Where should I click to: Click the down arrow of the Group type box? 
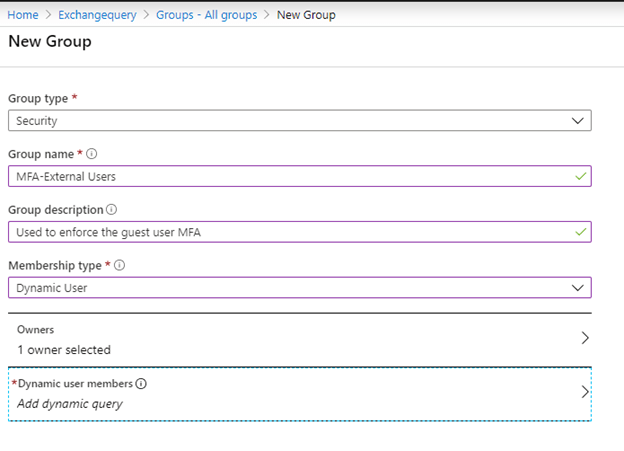tap(577, 120)
